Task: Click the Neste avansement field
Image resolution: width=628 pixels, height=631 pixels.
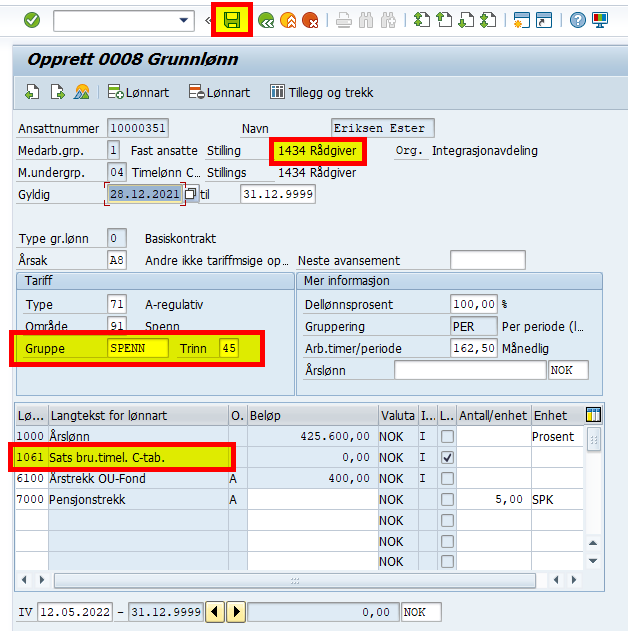Action: tap(488, 260)
